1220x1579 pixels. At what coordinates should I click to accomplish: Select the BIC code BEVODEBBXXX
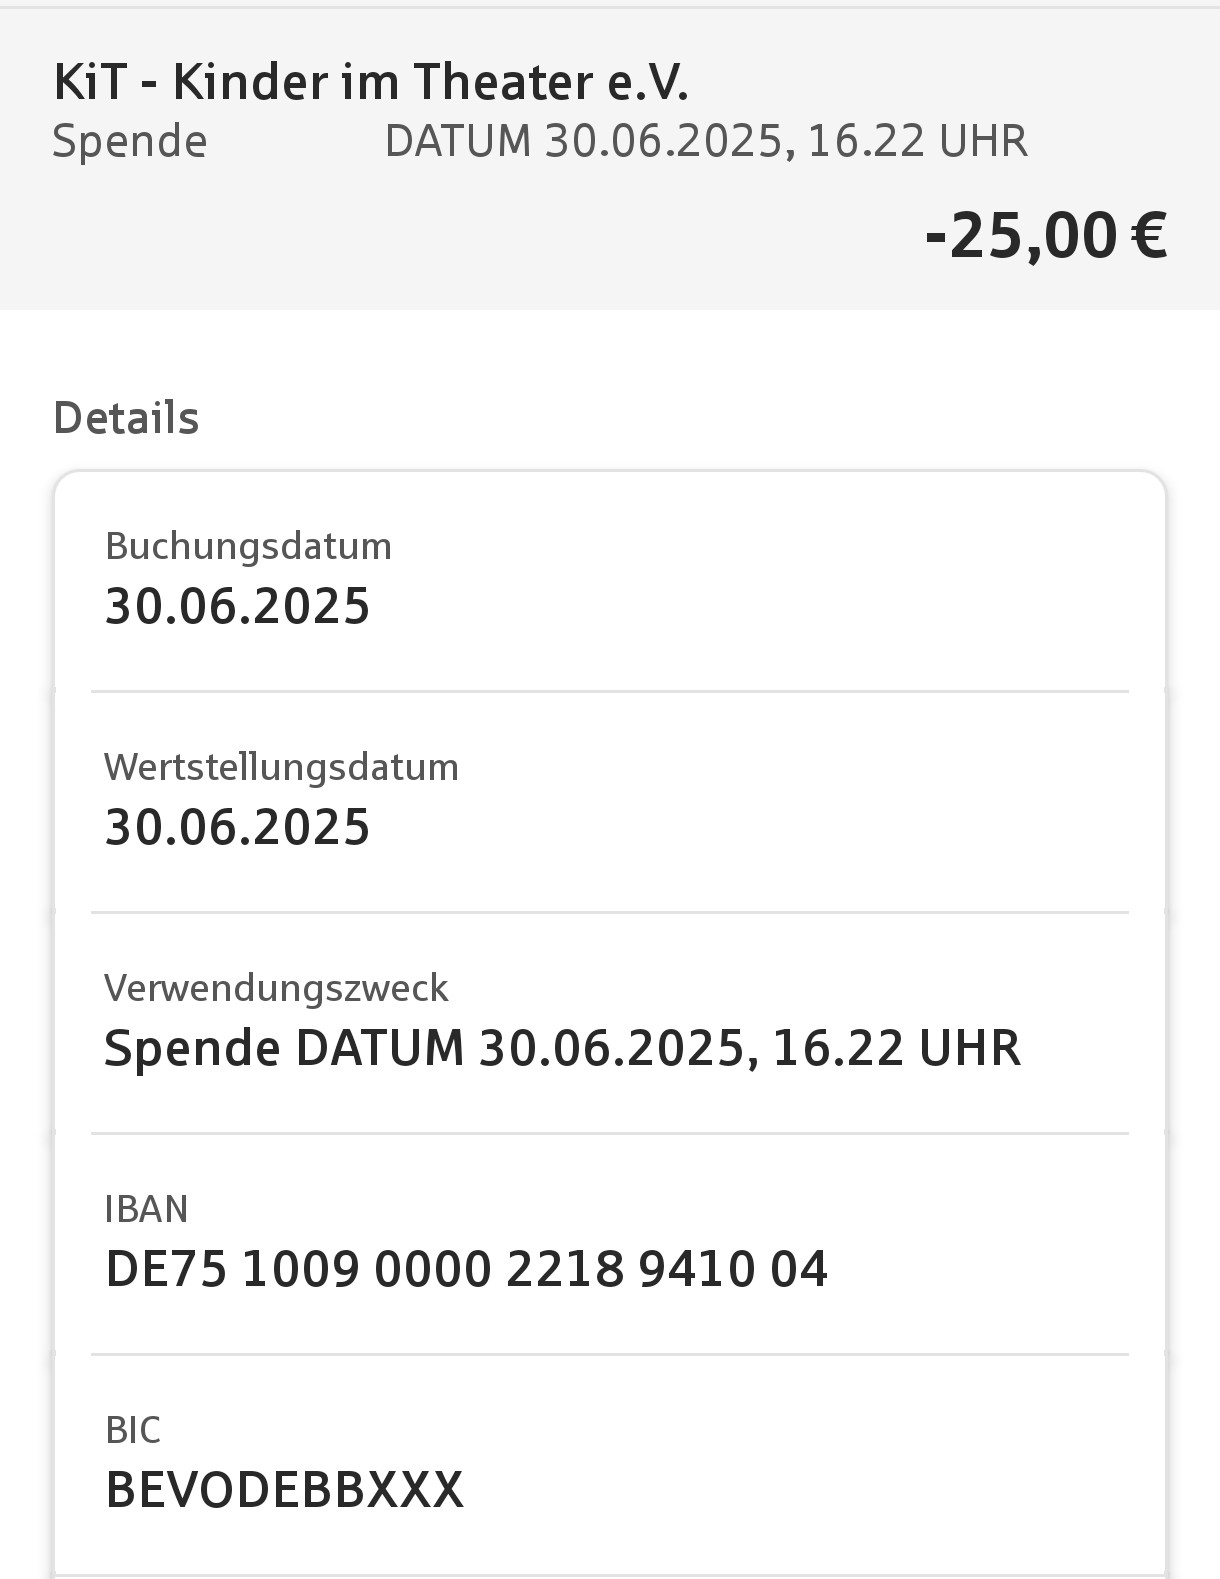(x=284, y=1490)
